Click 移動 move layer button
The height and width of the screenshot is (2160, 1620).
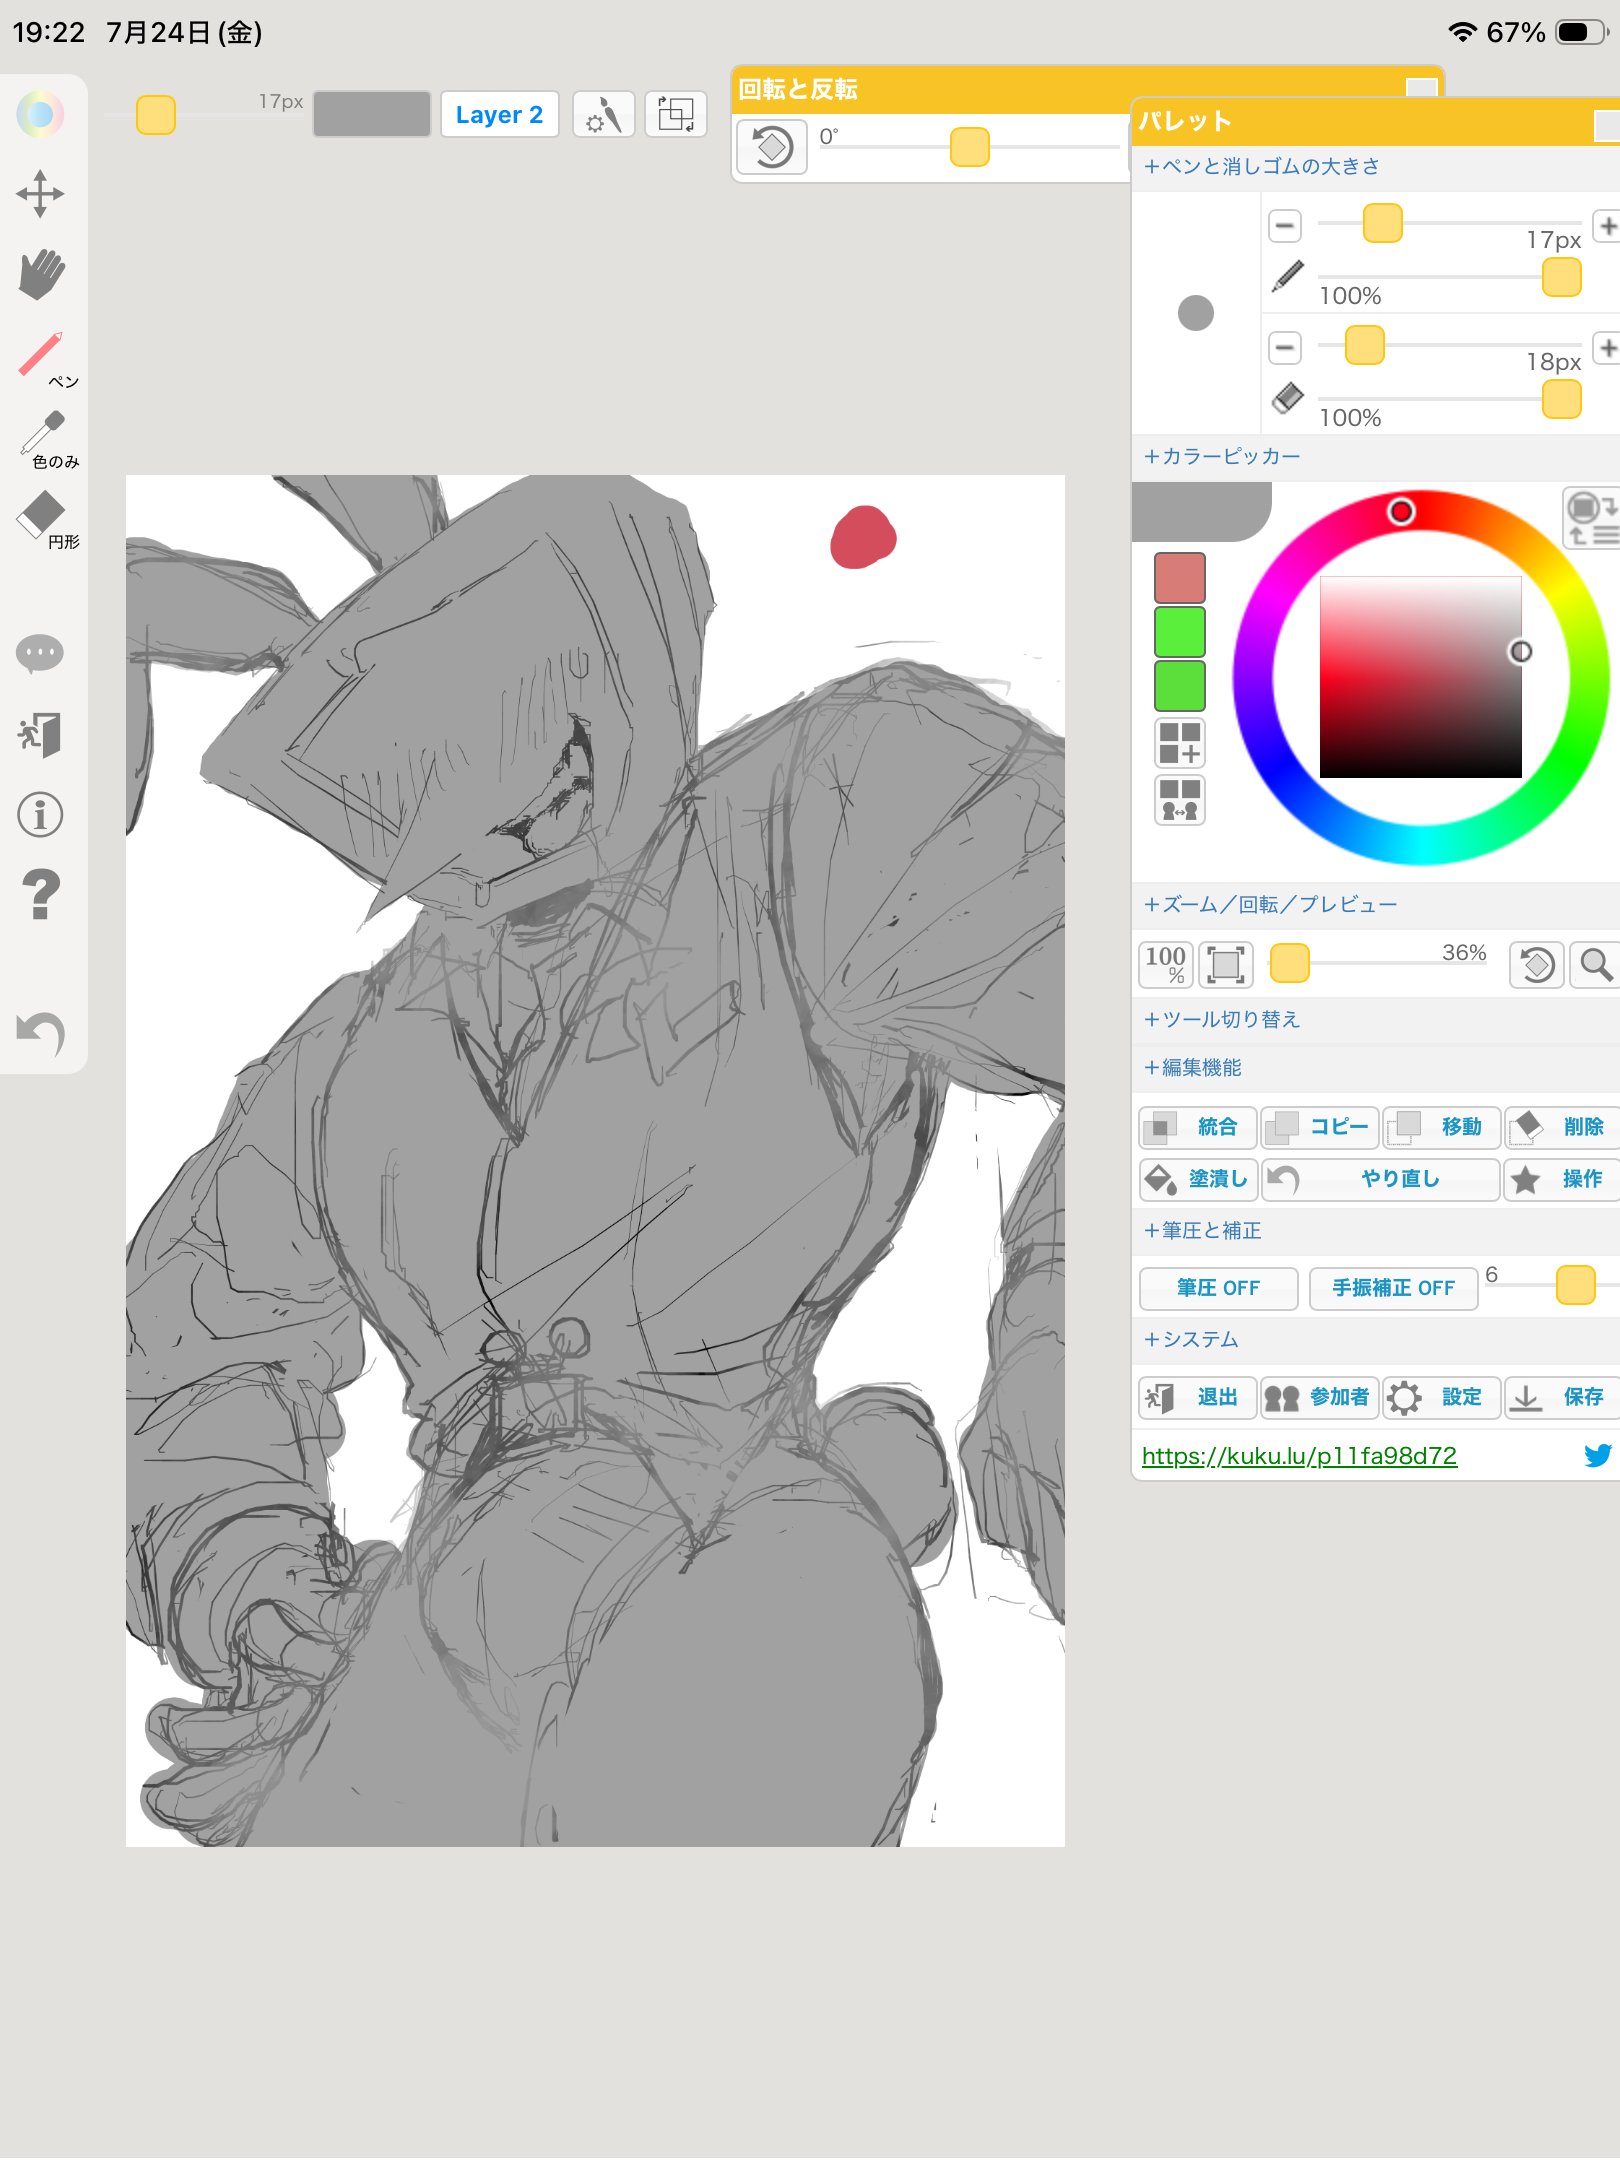click(x=1442, y=1127)
